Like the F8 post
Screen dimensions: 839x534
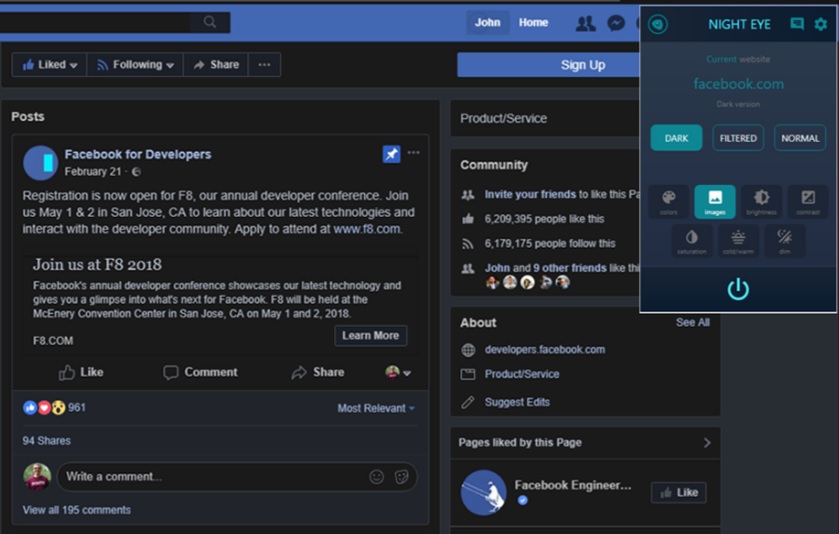(81, 372)
